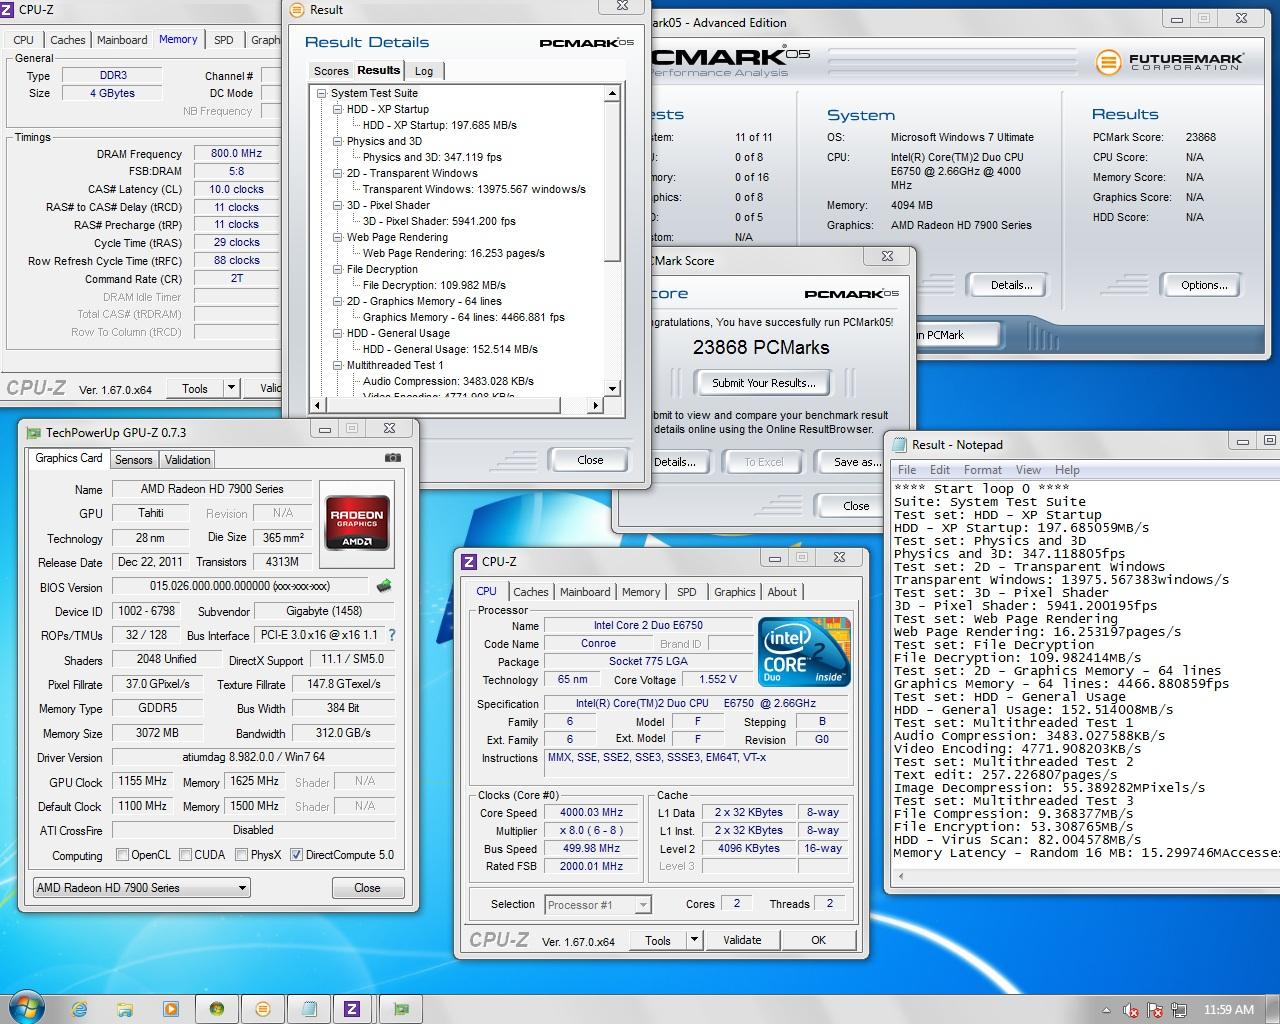Open the AMD Radeon HD 7900 Series dropdown
This screenshot has width=1280, height=1024.
pos(141,887)
